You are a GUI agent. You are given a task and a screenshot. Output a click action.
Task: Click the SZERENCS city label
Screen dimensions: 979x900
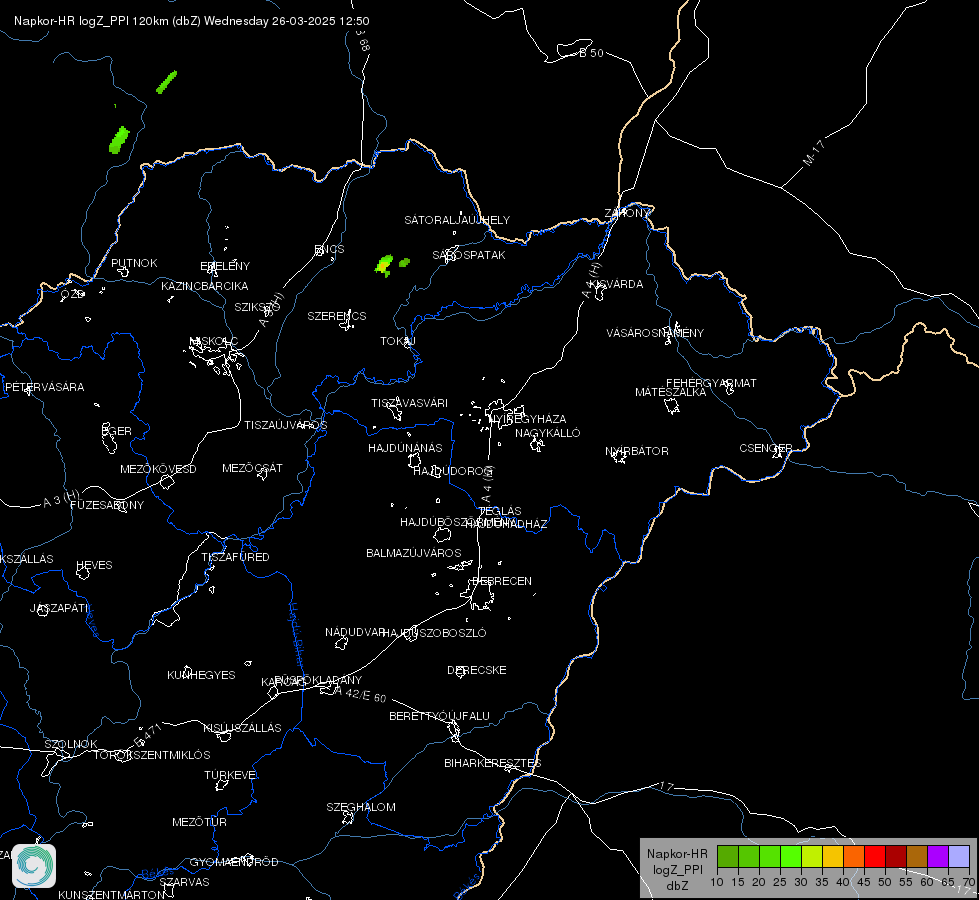coord(337,316)
